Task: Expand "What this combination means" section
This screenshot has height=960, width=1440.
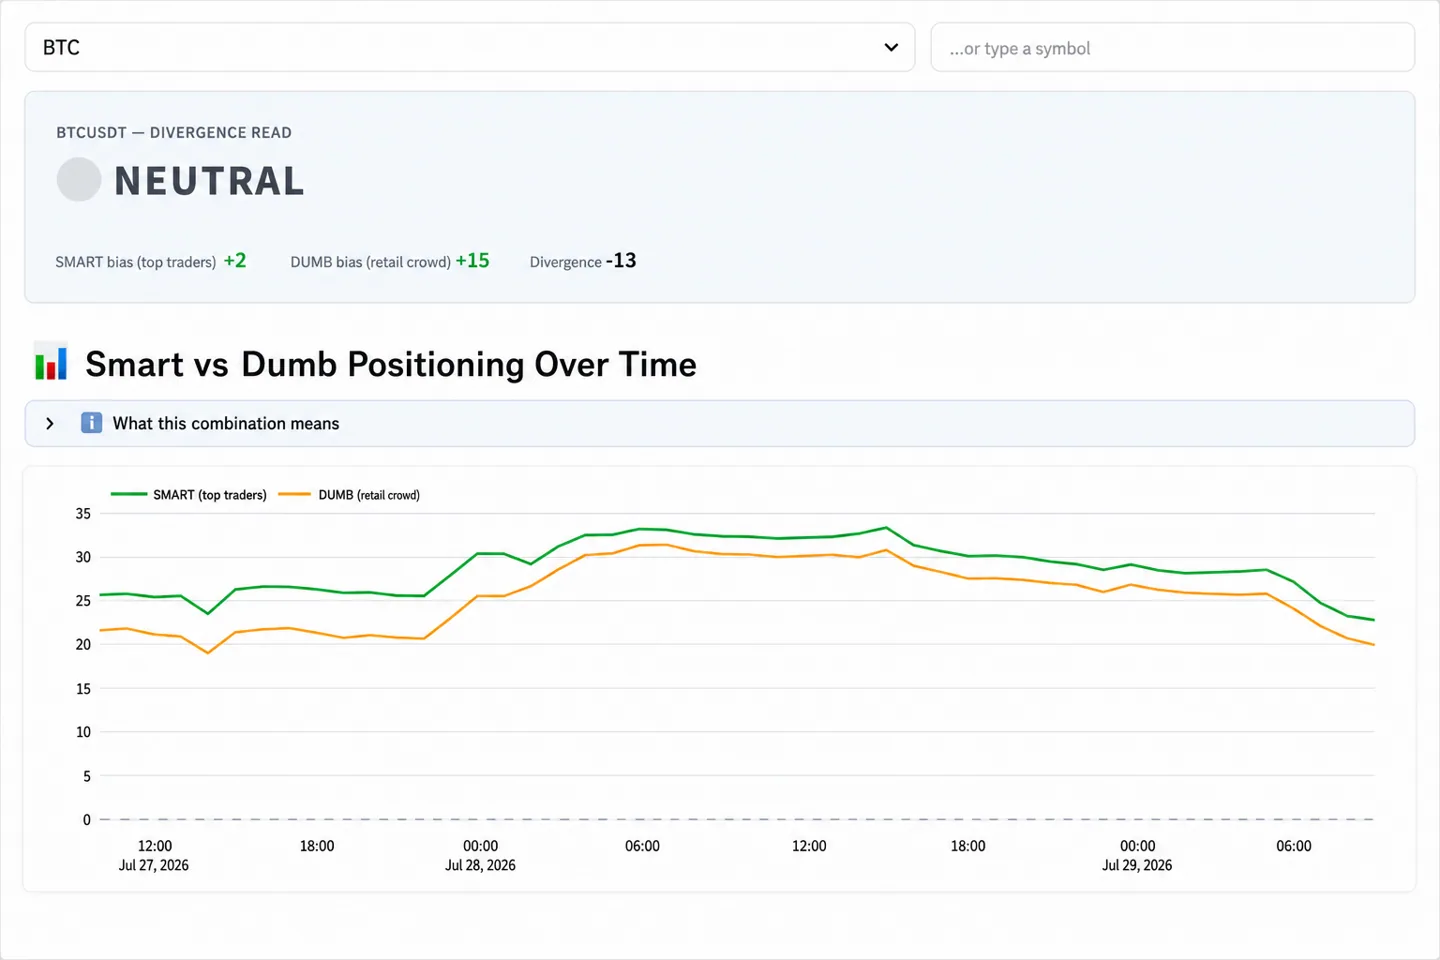Action: pyautogui.click(x=720, y=423)
